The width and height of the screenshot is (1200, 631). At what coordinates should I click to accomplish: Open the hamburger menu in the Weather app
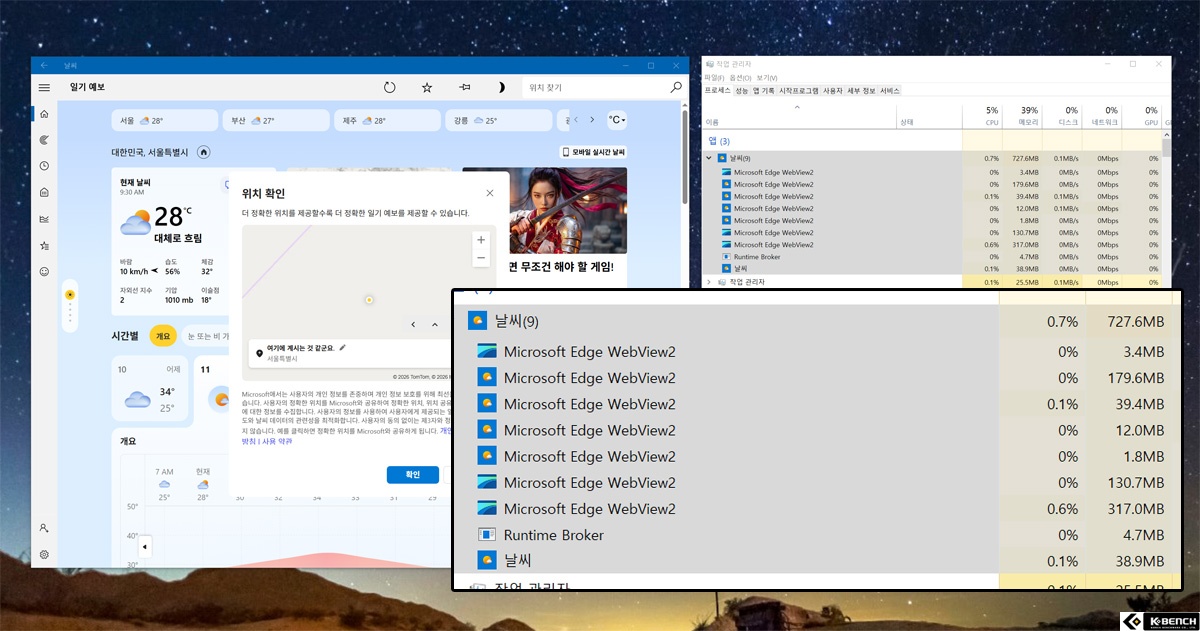[x=44, y=88]
